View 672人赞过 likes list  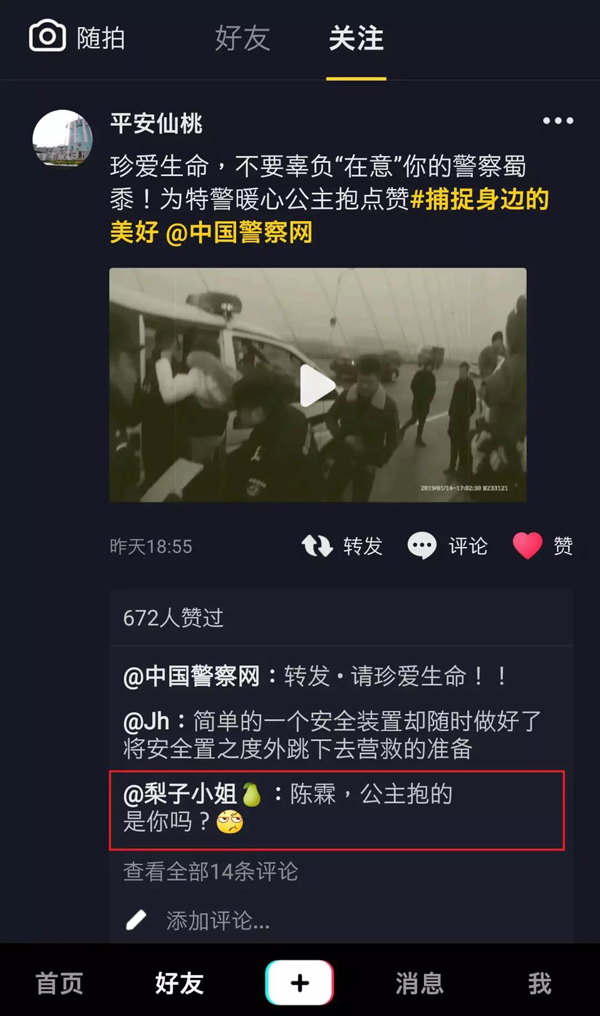[x=173, y=618]
